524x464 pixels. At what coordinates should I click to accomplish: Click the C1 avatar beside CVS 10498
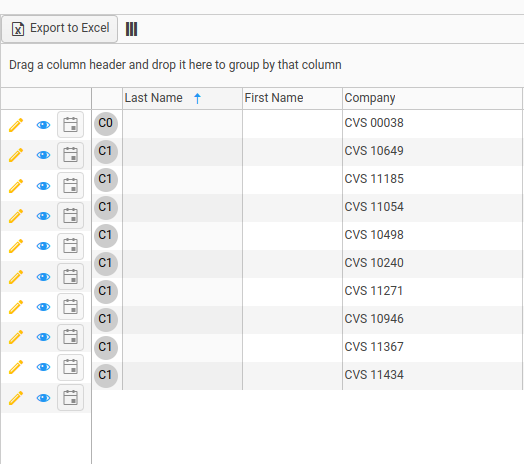point(106,236)
